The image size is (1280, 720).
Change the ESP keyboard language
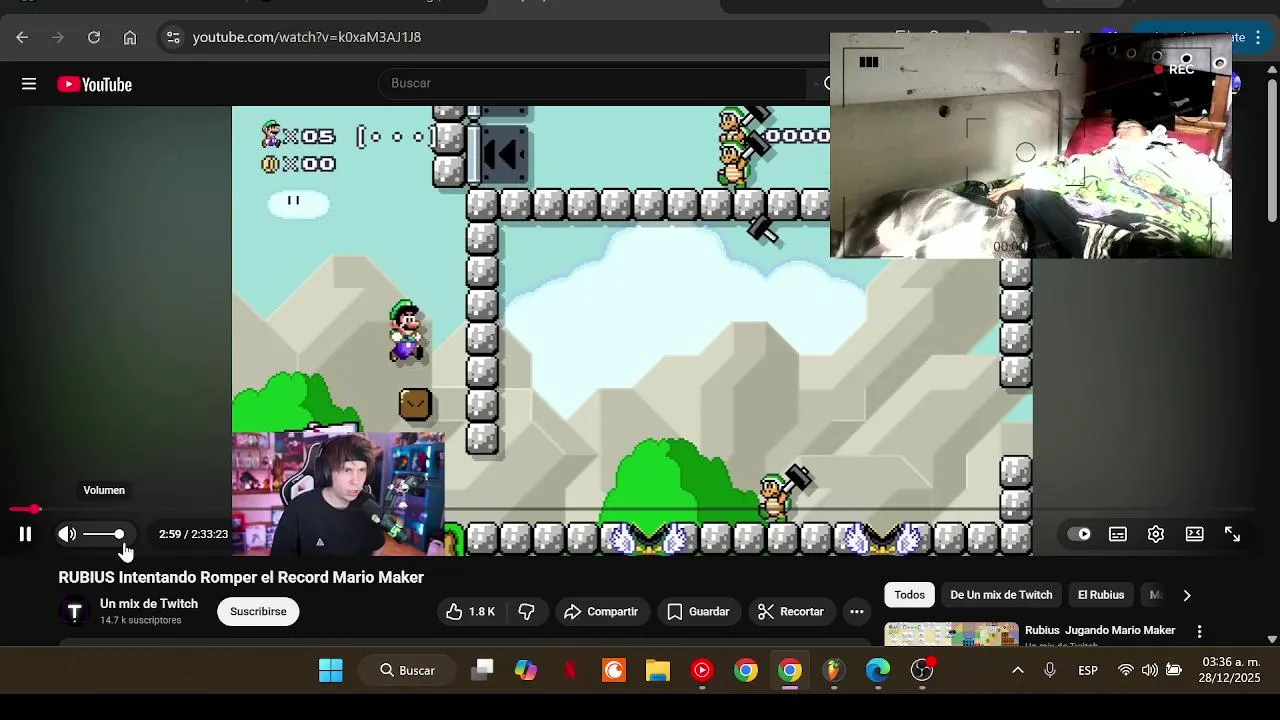tap(1088, 670)
